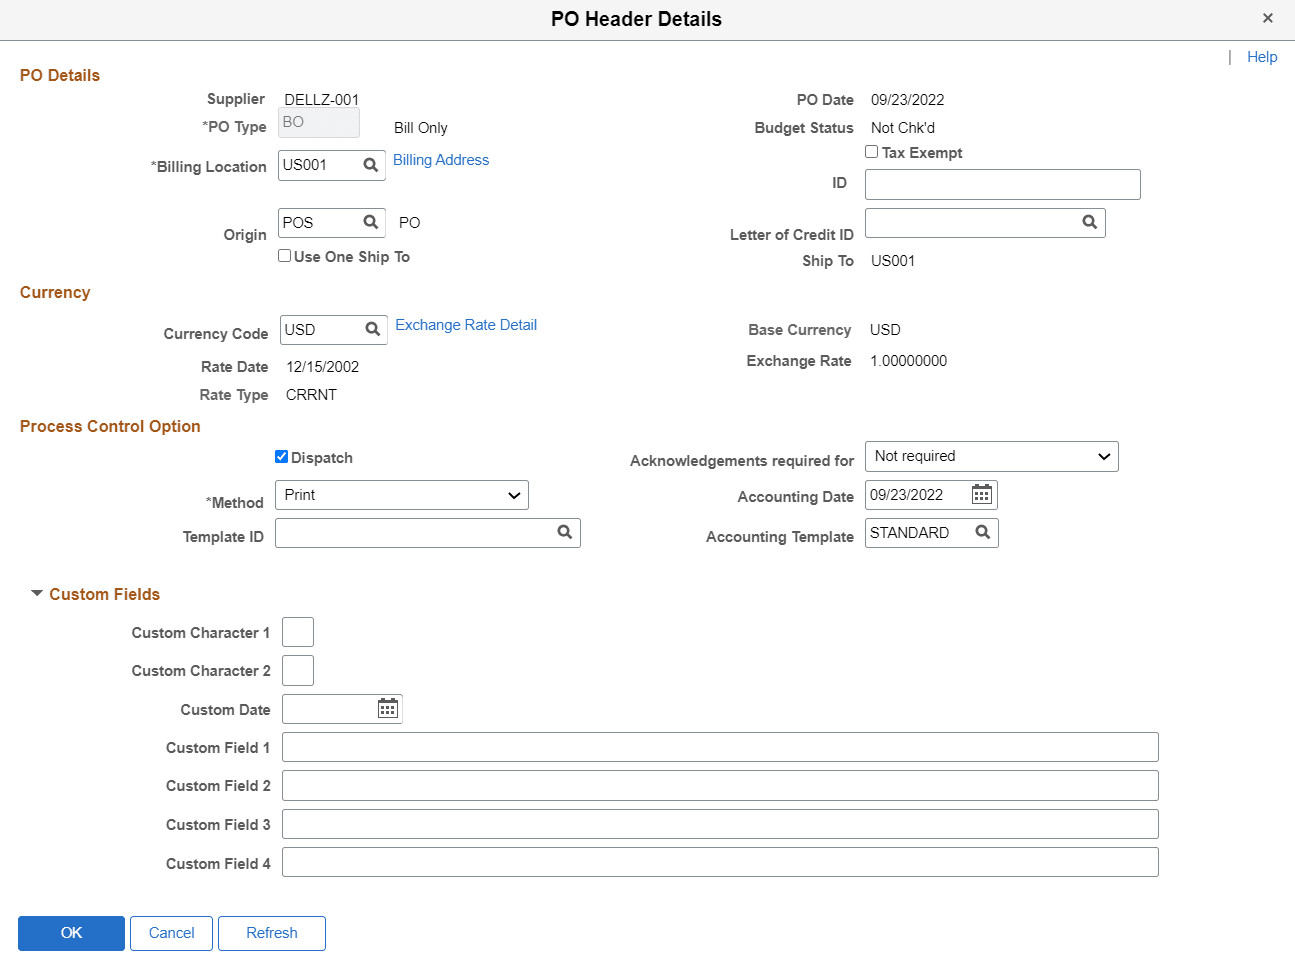Viewport: 1295px width, 965px height.
Task: Open the Accounting Template lookup
Action: [982, 533]
